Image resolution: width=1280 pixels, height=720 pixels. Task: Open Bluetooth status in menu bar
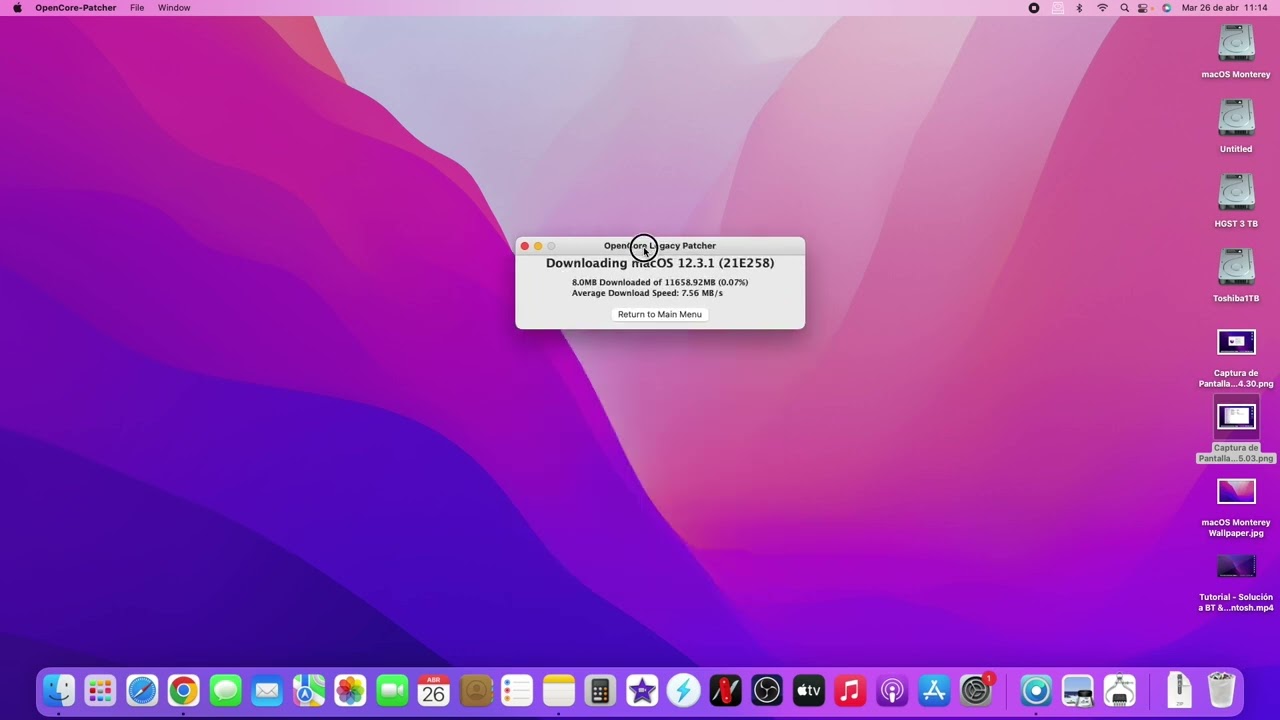(1079, 8)
